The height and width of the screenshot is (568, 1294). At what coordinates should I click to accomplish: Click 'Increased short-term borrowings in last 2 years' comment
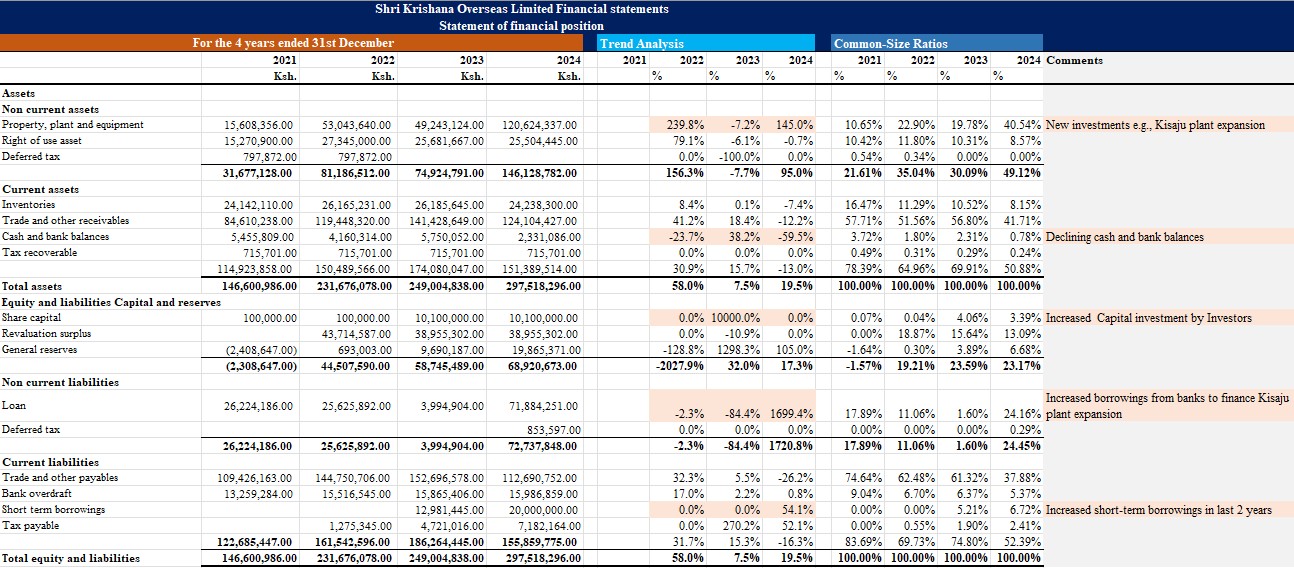coord(1159,510)
